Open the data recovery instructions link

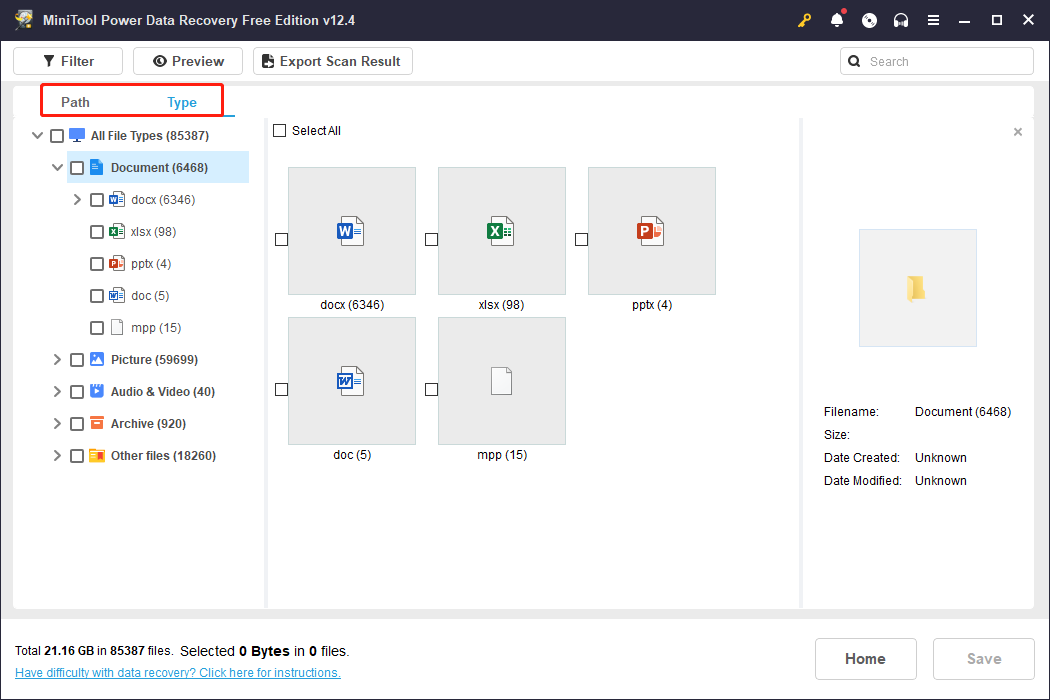[x=177, y=673]
